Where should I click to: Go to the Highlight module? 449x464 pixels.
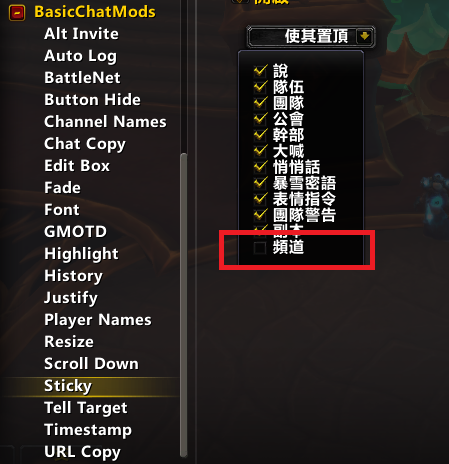coord(81,254)
